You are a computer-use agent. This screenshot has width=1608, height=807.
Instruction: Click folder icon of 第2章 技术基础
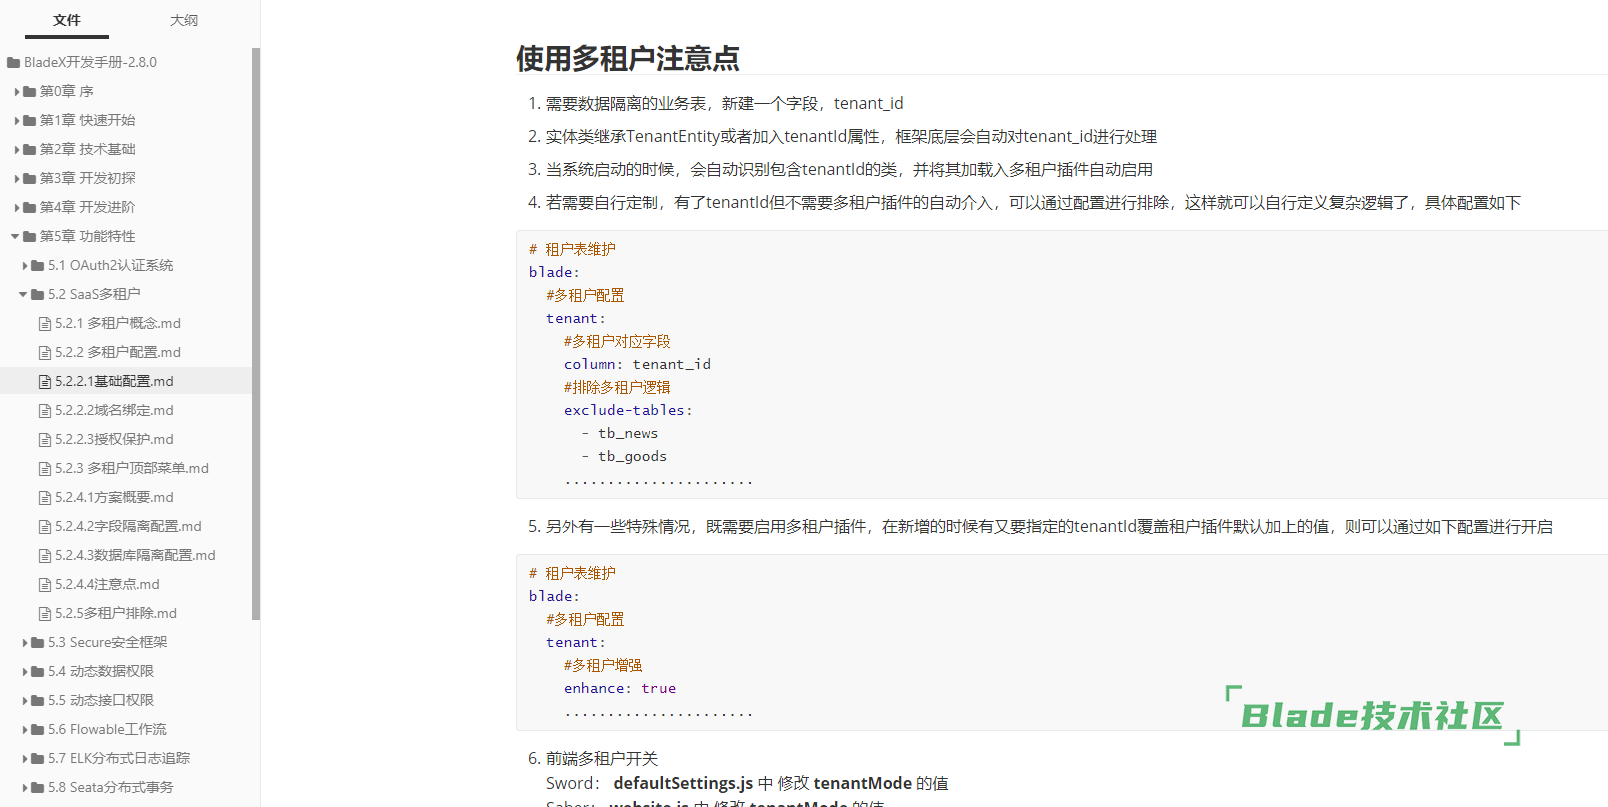(x=29, y=149)
